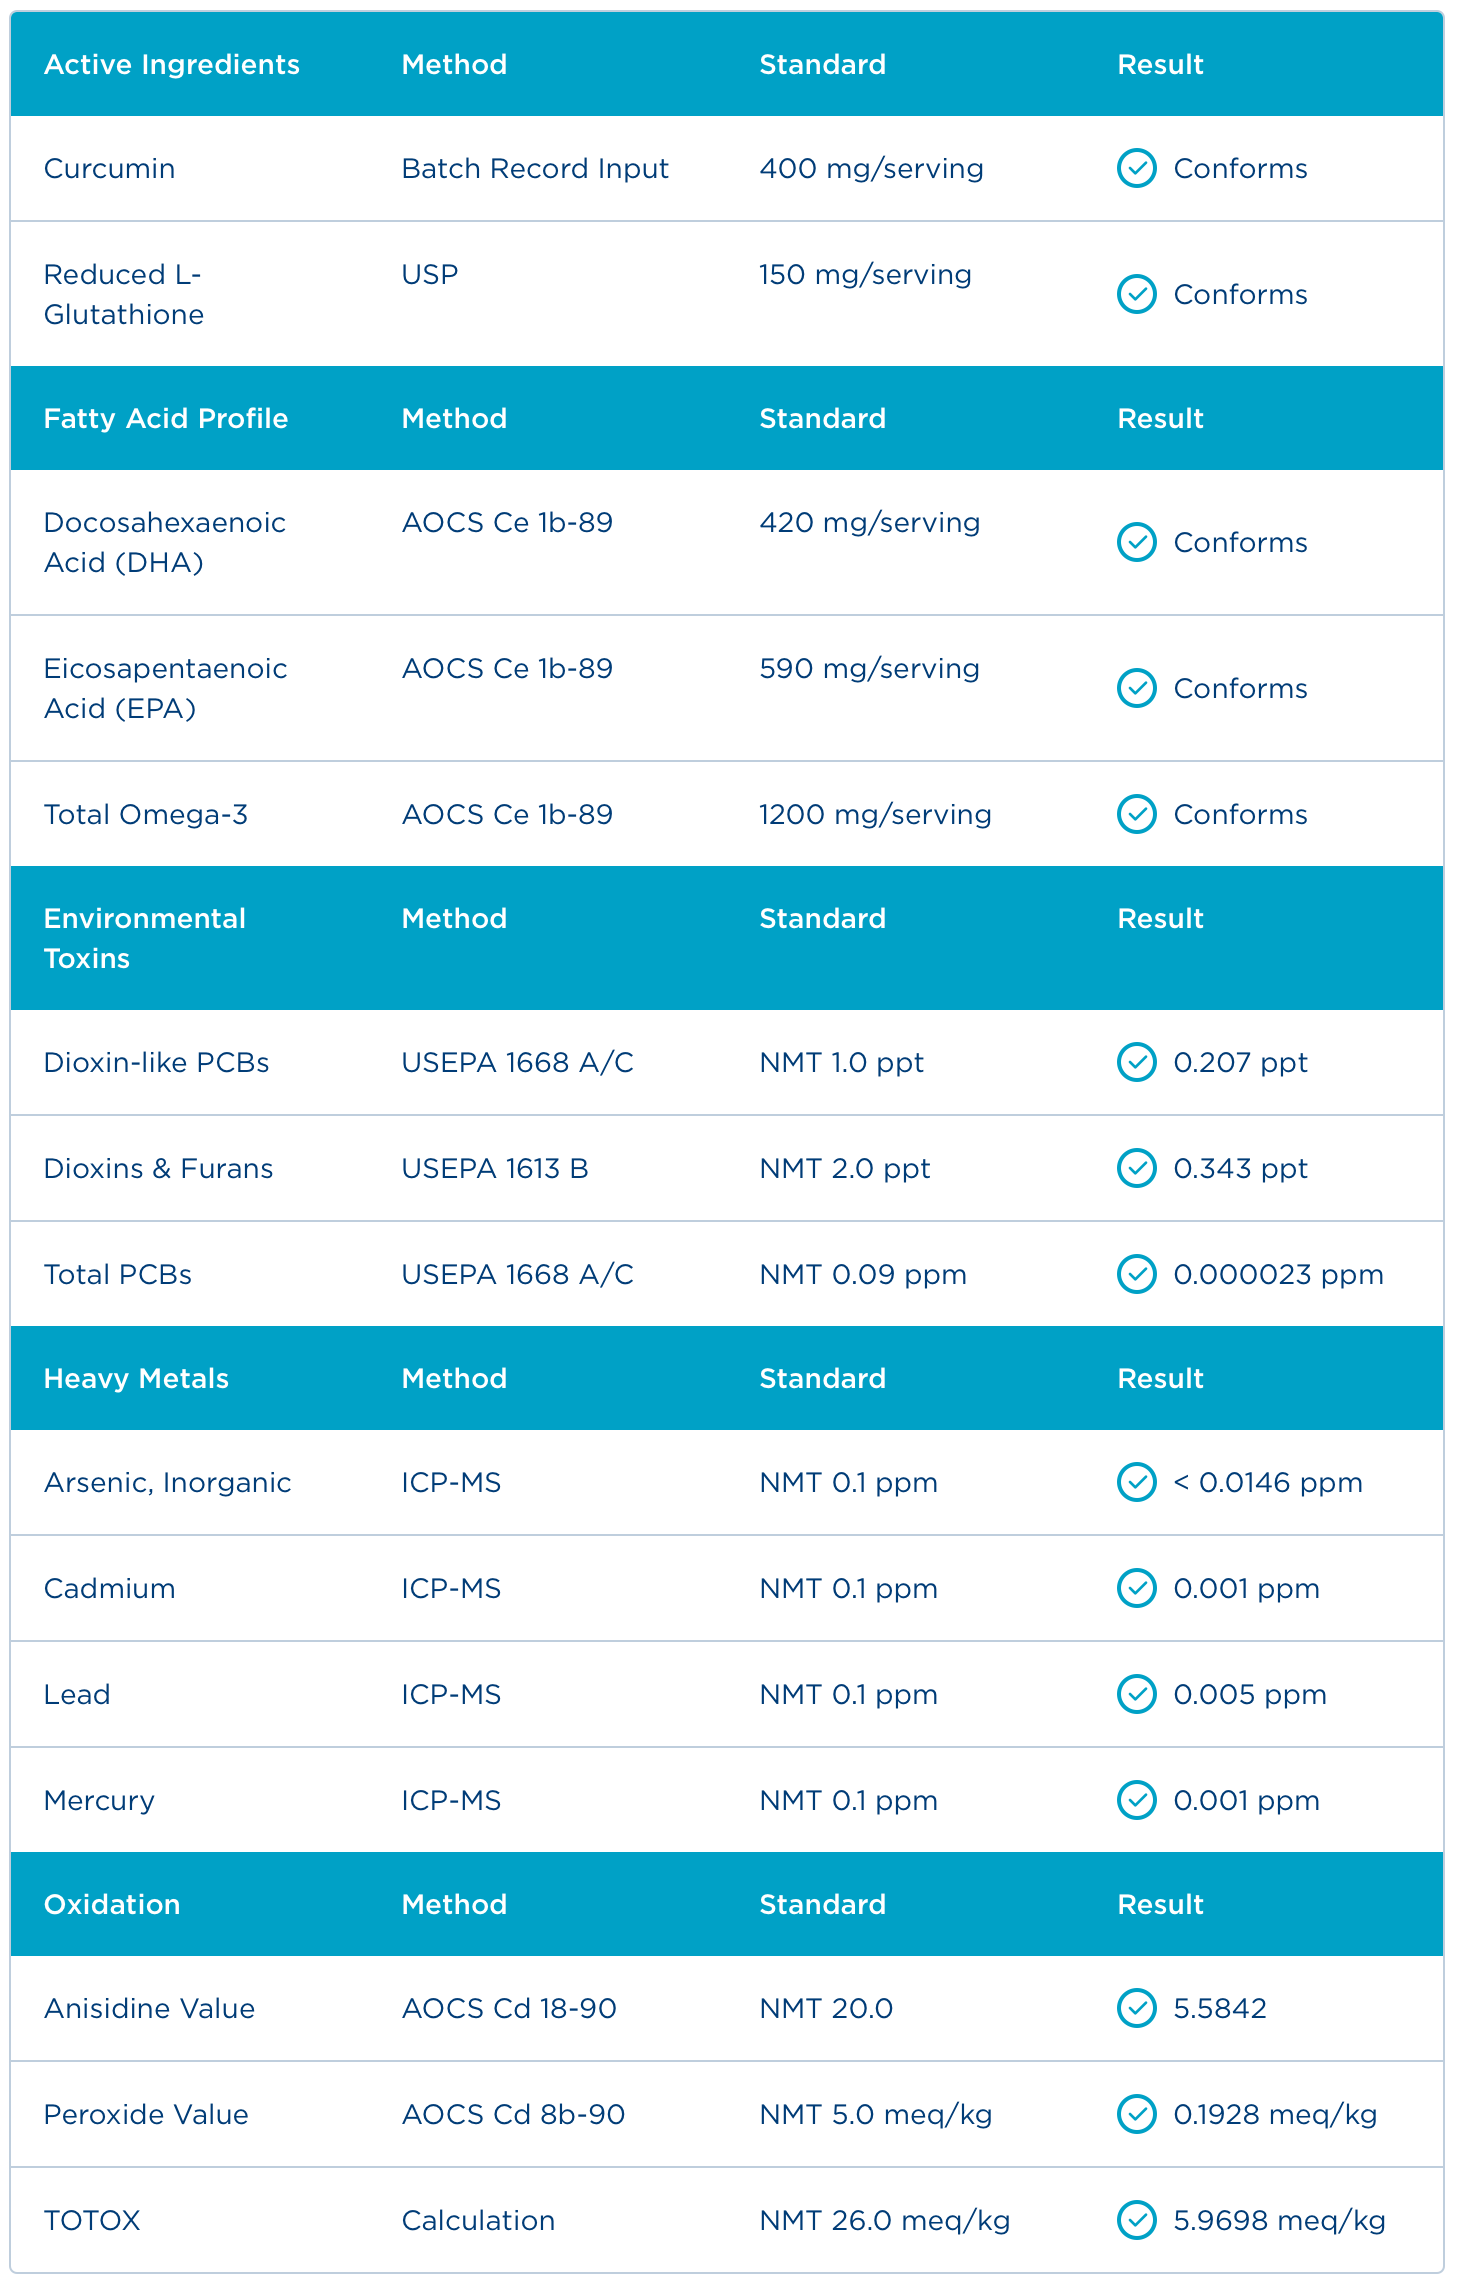
Task: Click the Active Ingredients section header
Action: (x=172, y=64)
